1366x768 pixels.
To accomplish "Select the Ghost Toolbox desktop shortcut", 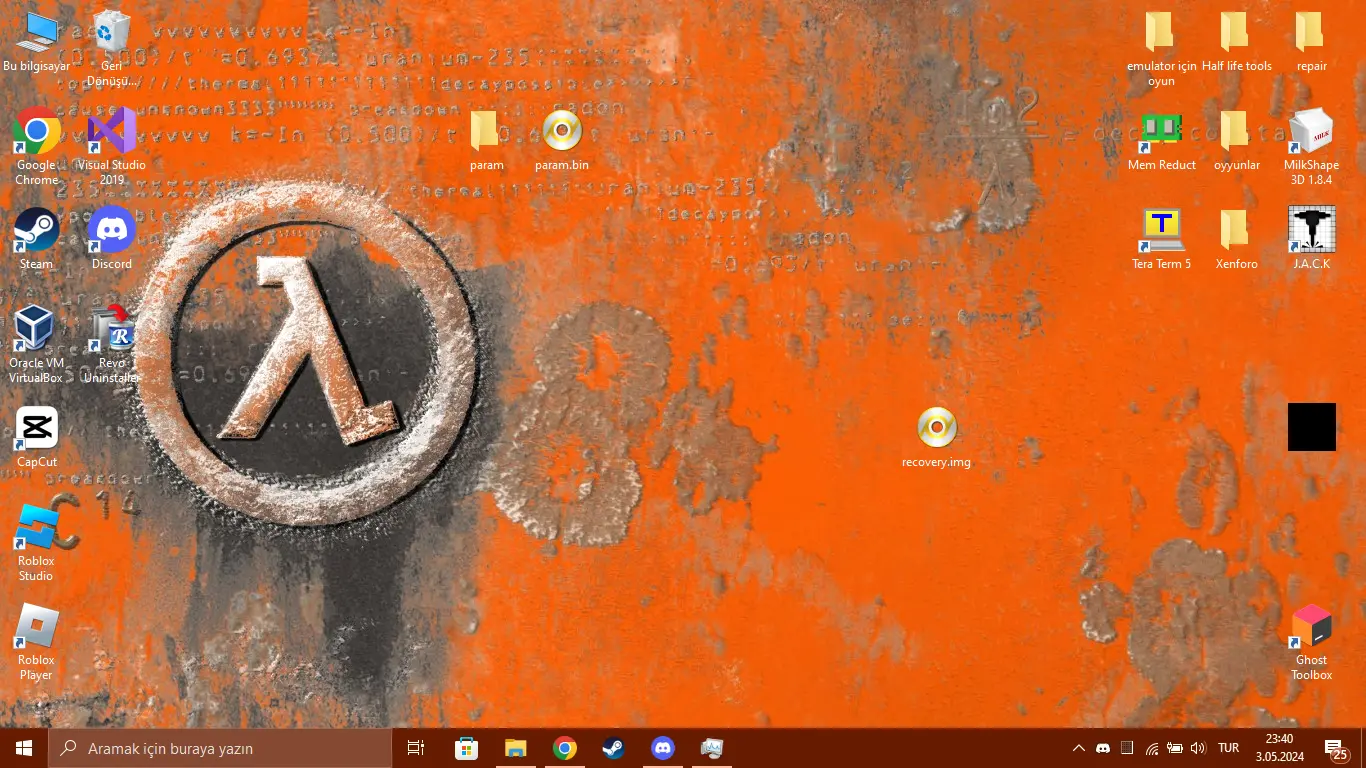I will (x=1311, y=642).
